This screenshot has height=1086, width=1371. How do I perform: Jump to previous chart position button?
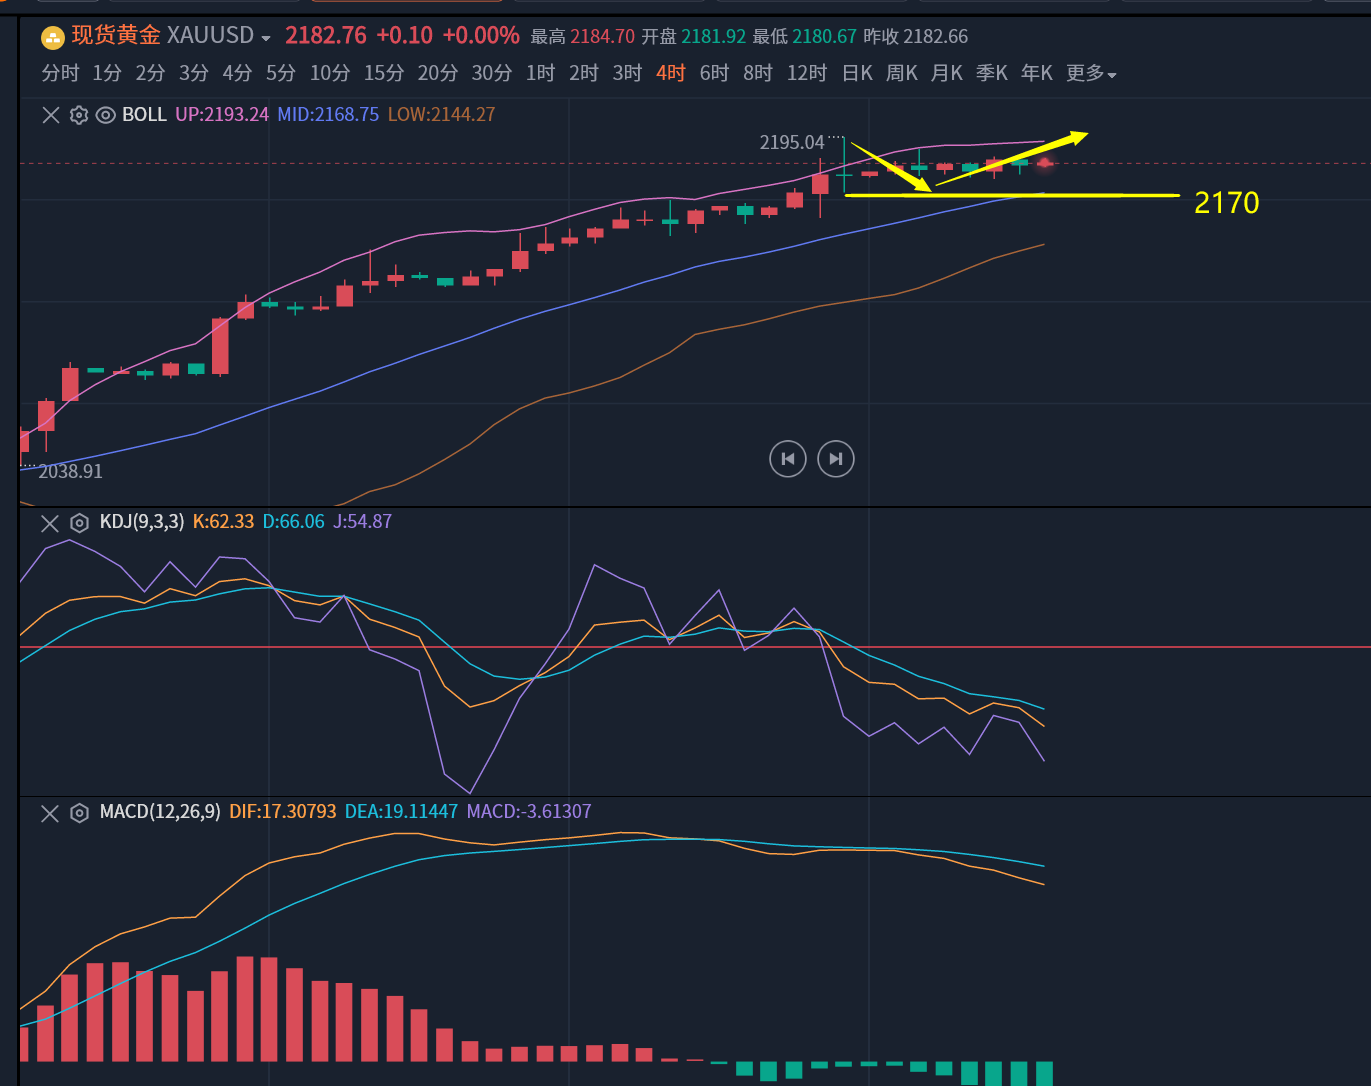point(788,459)
